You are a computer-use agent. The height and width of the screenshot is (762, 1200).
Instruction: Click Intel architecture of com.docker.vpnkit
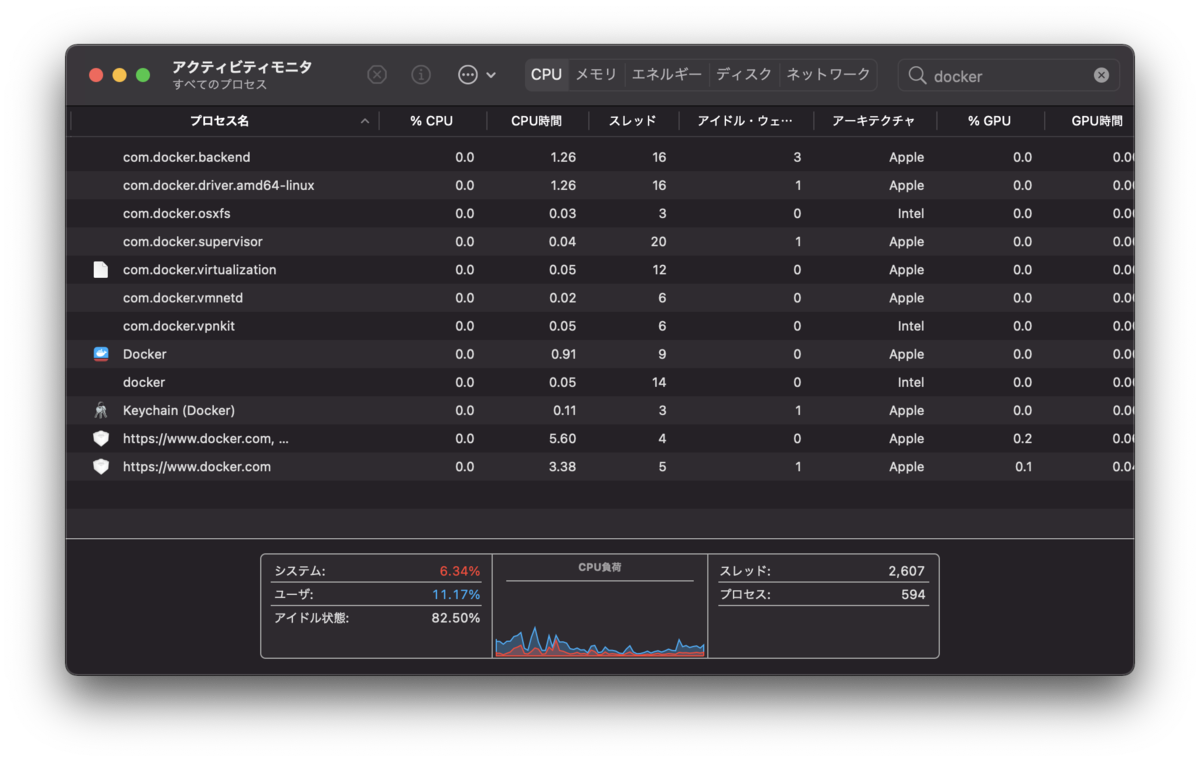(x=910, y=326)
